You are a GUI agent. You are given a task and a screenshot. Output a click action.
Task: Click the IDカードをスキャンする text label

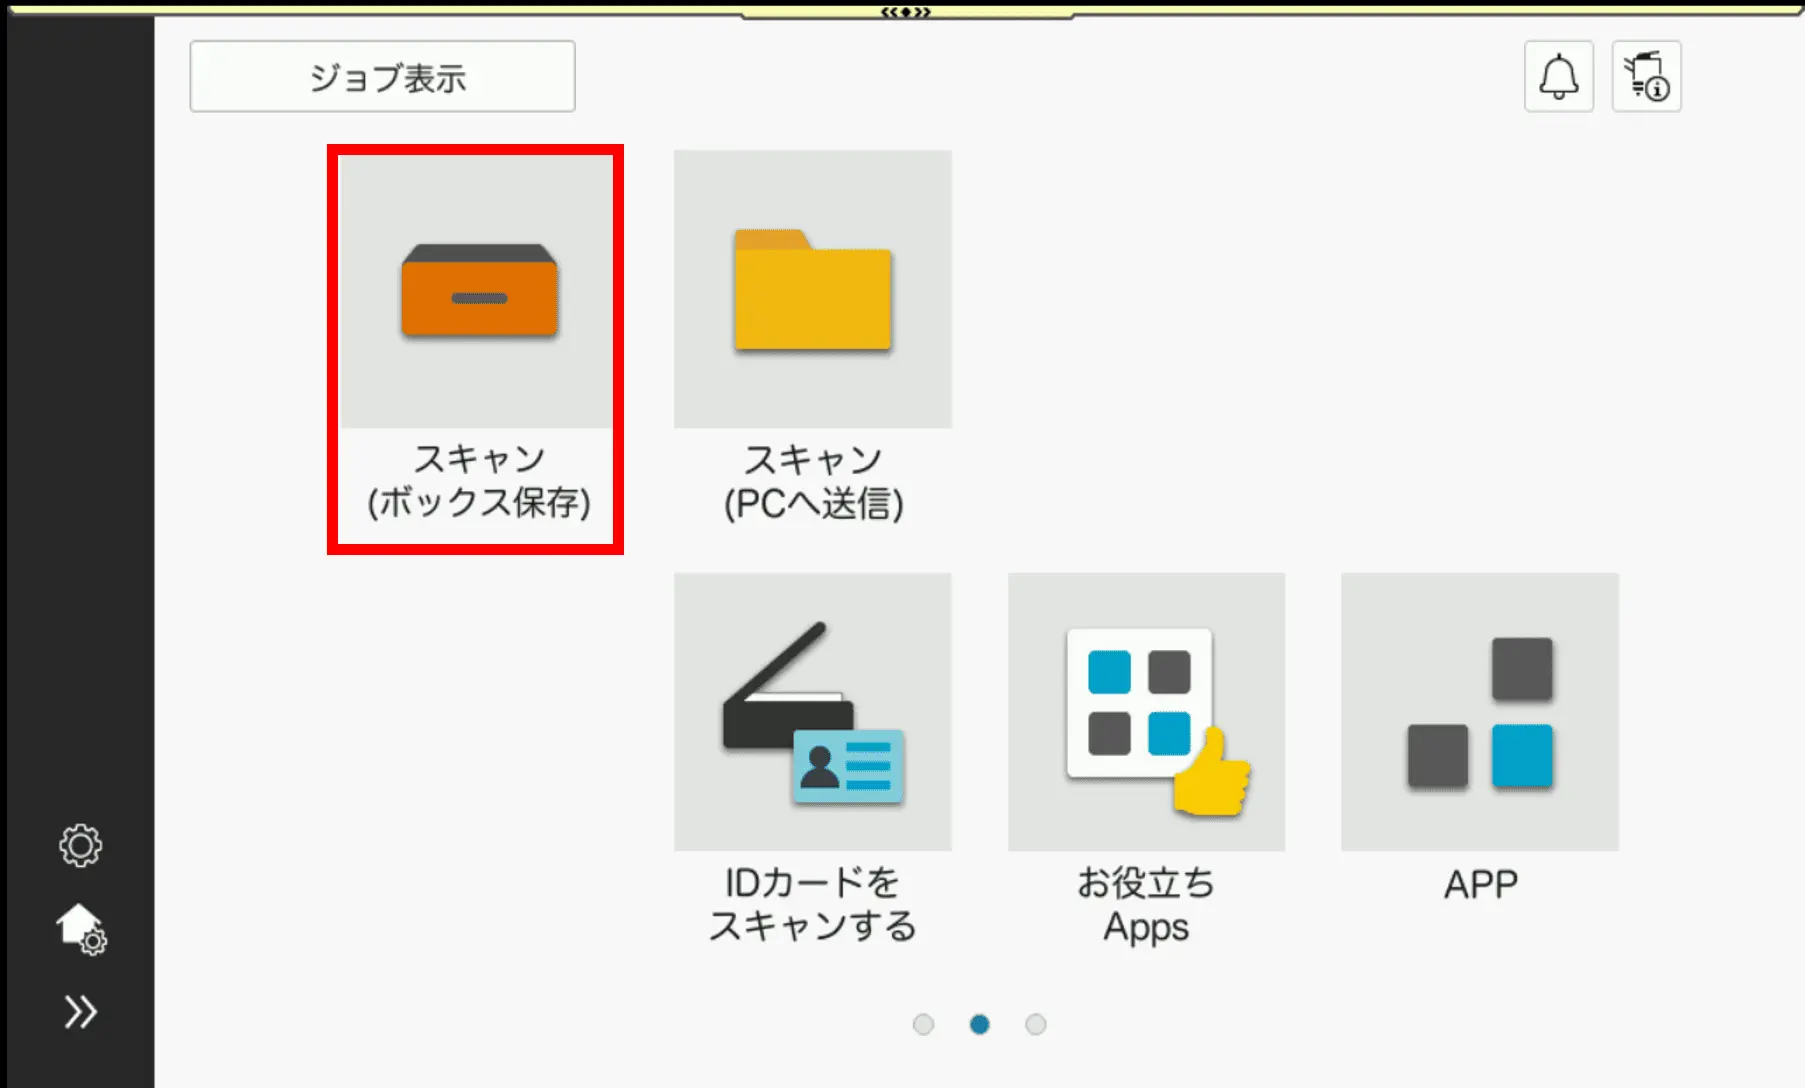point(812,904)
